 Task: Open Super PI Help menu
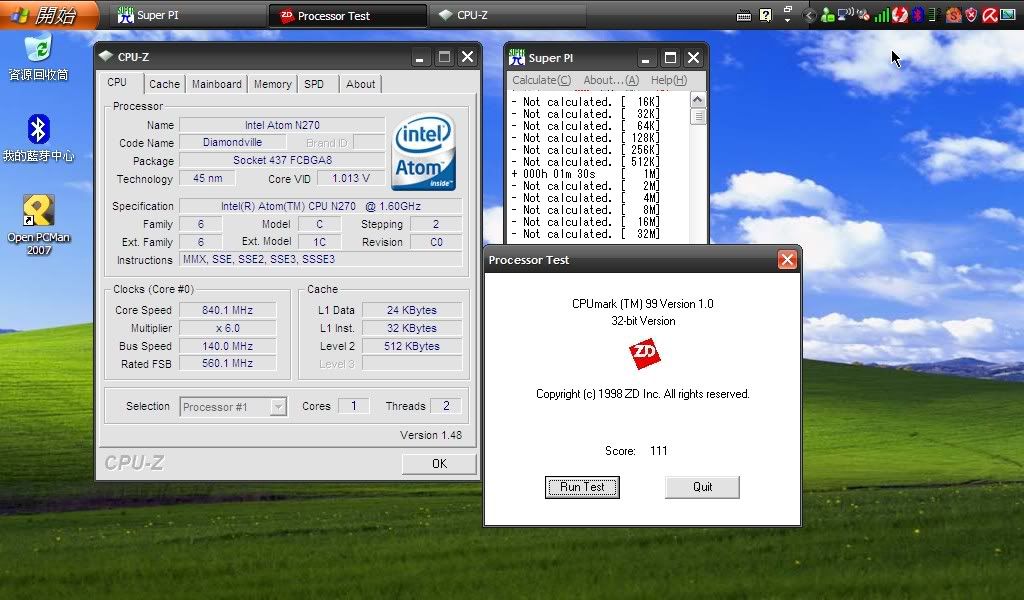tap(669, 80)
